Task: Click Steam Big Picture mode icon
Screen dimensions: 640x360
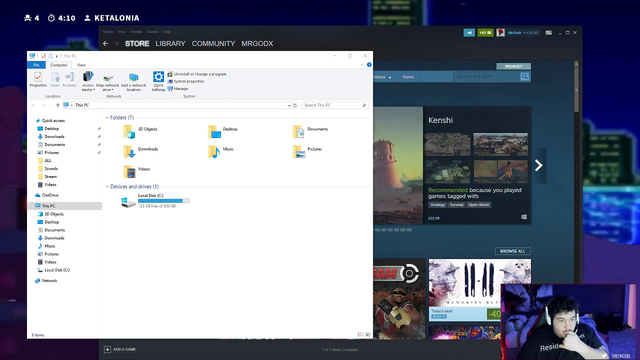Action: click(x=549, y=33)
